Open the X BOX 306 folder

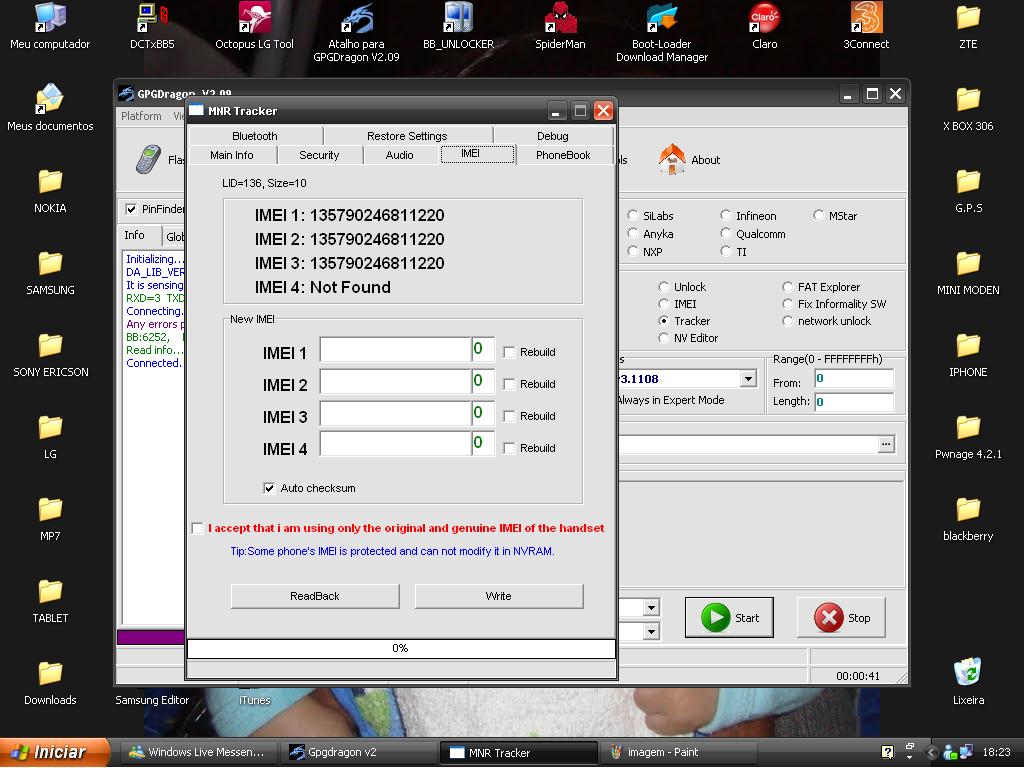[968, 108]
